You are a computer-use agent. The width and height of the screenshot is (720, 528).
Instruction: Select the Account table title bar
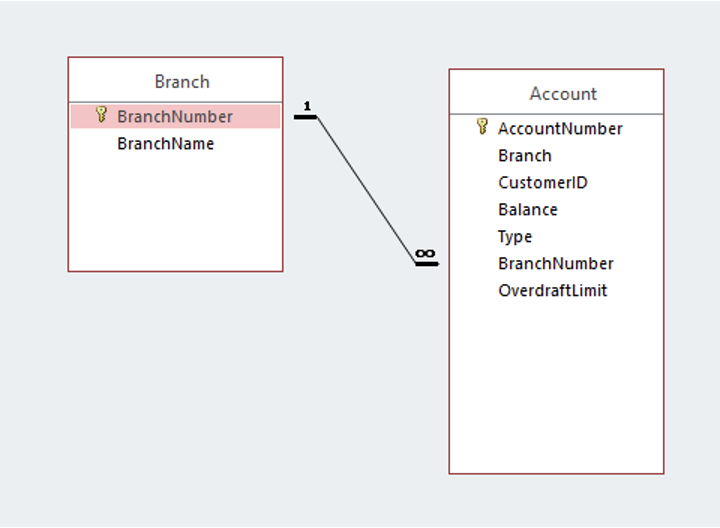tap(562, 93)
